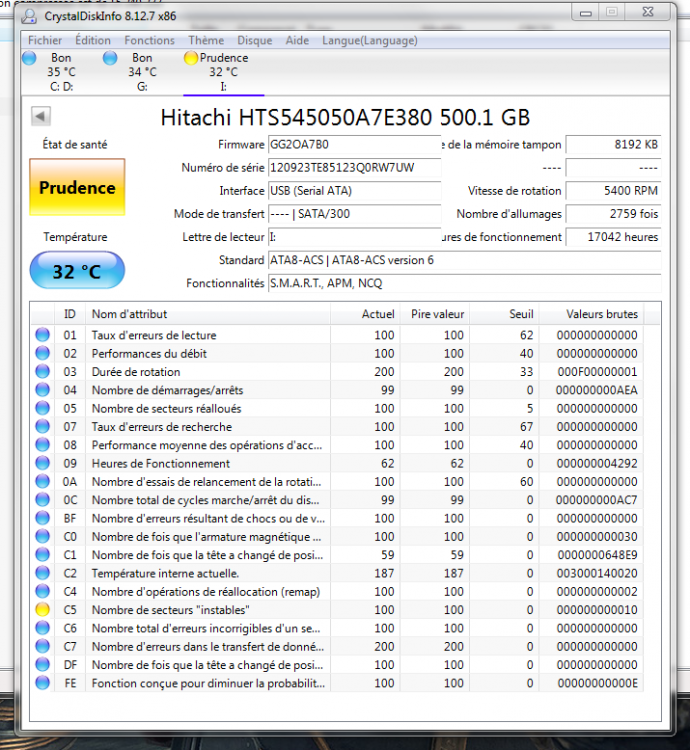Open the Langue(Language) menu
Screen dimensions: 690x750
pos(354,40)
